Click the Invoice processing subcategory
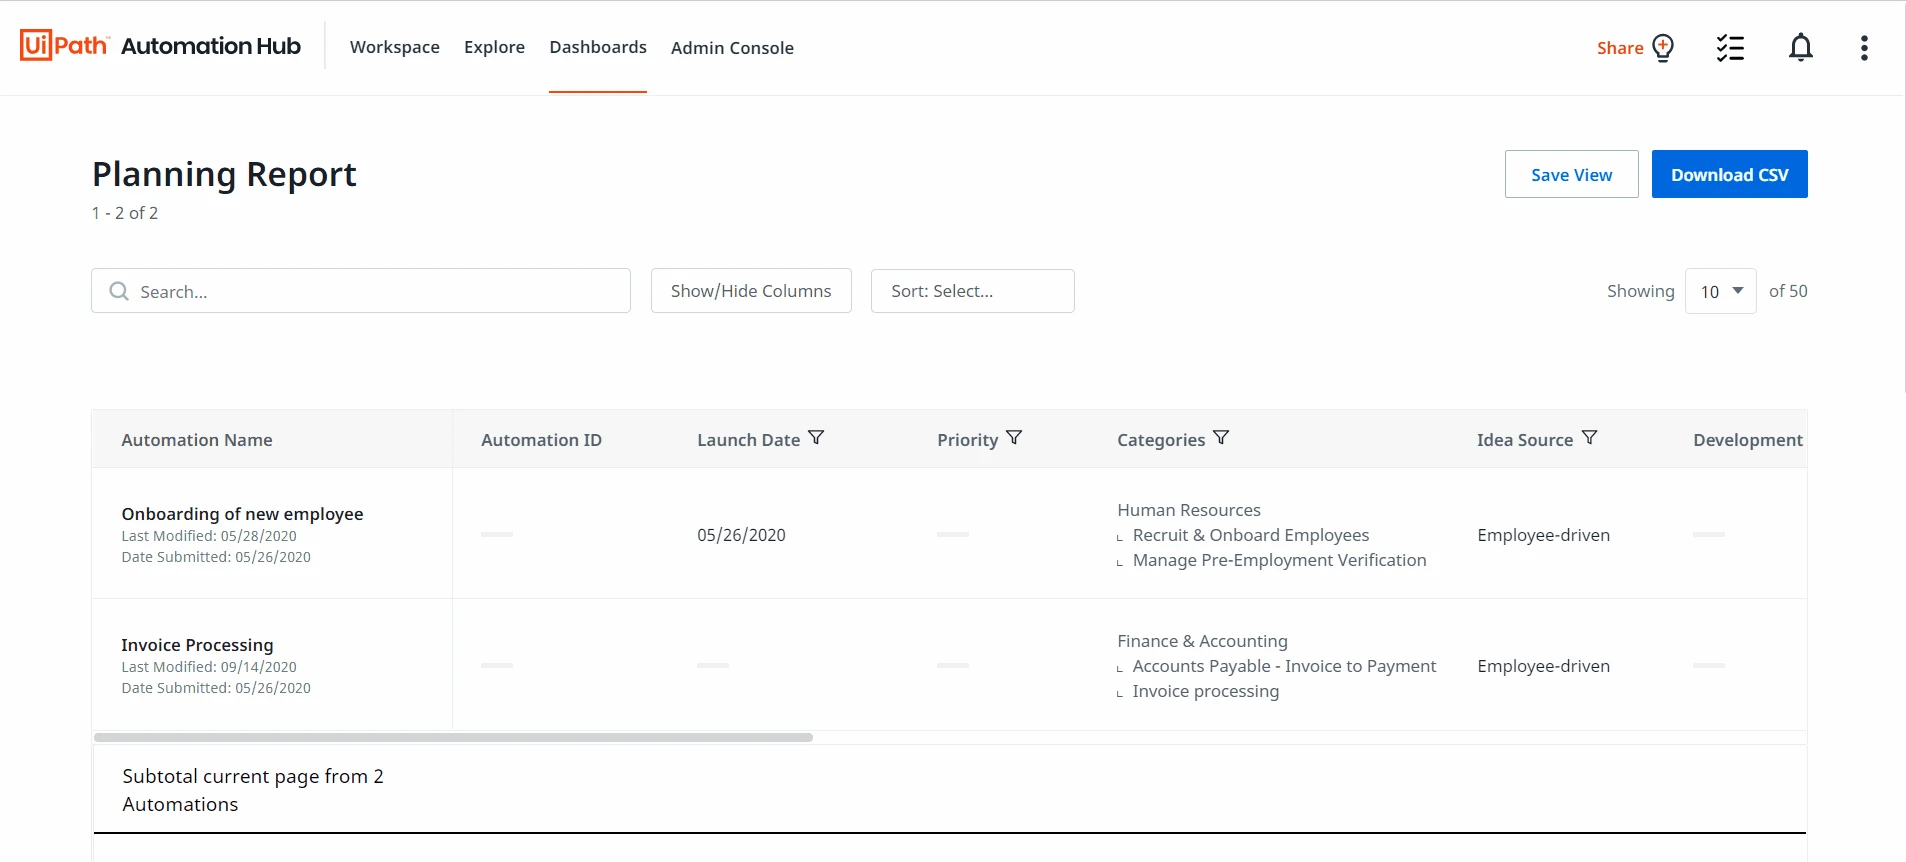Screen dimensions: 1906x862 click(x=1205, y=691)
